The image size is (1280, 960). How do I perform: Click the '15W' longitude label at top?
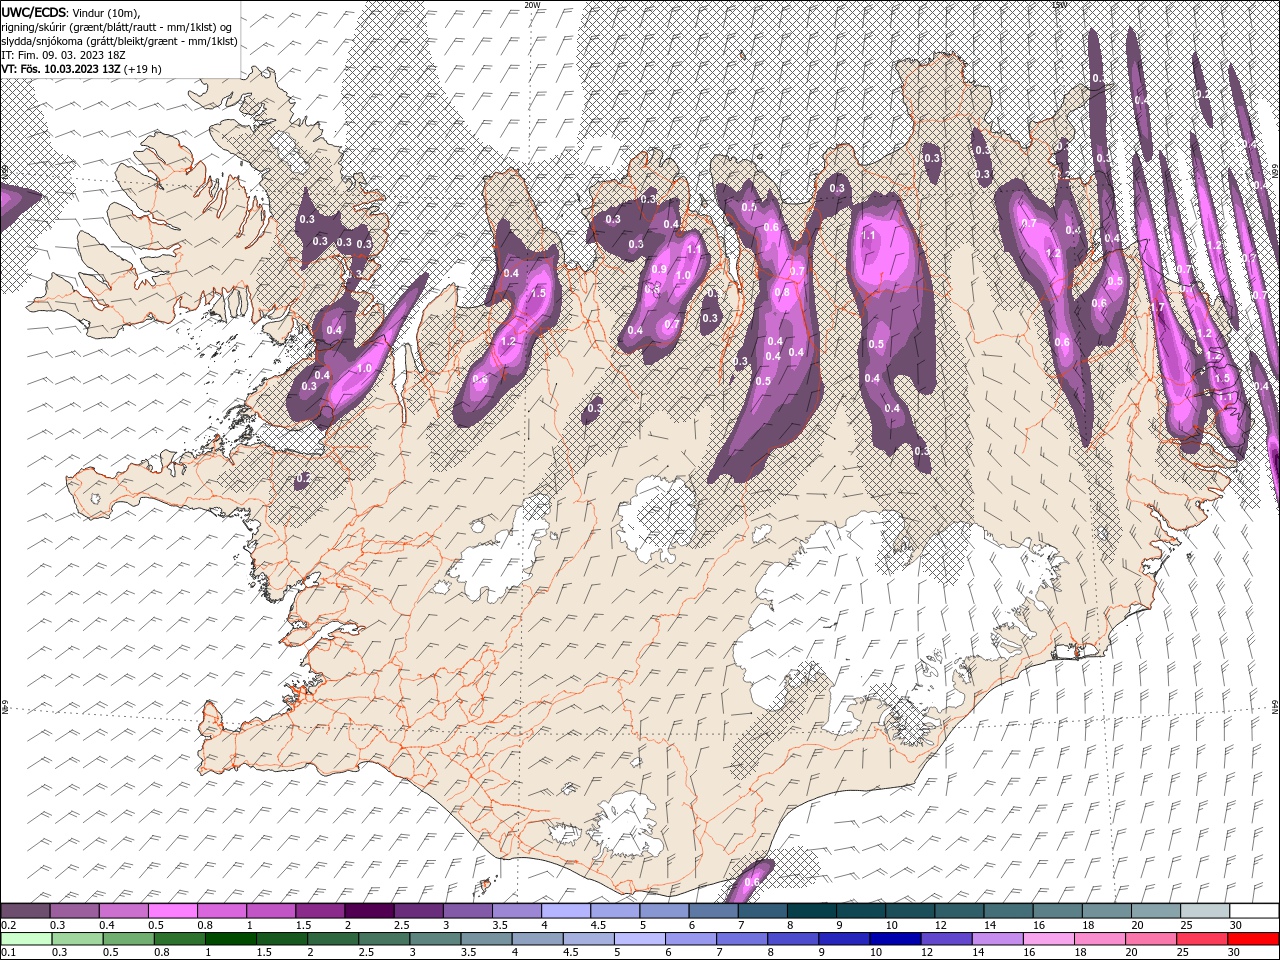[1060, 5]
